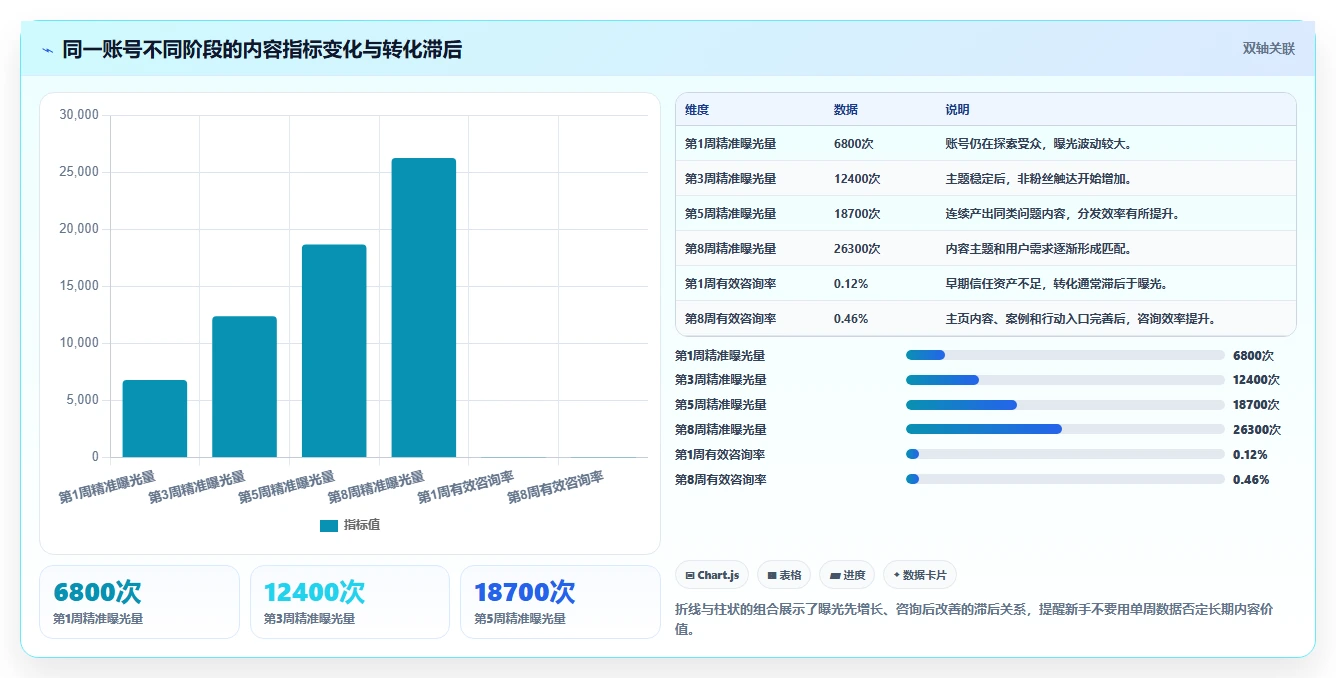Click description 账号仍在探索受众，曝光波动较大。
1336x678 pixels.
pyautogui.click(x=1039, y=144)
